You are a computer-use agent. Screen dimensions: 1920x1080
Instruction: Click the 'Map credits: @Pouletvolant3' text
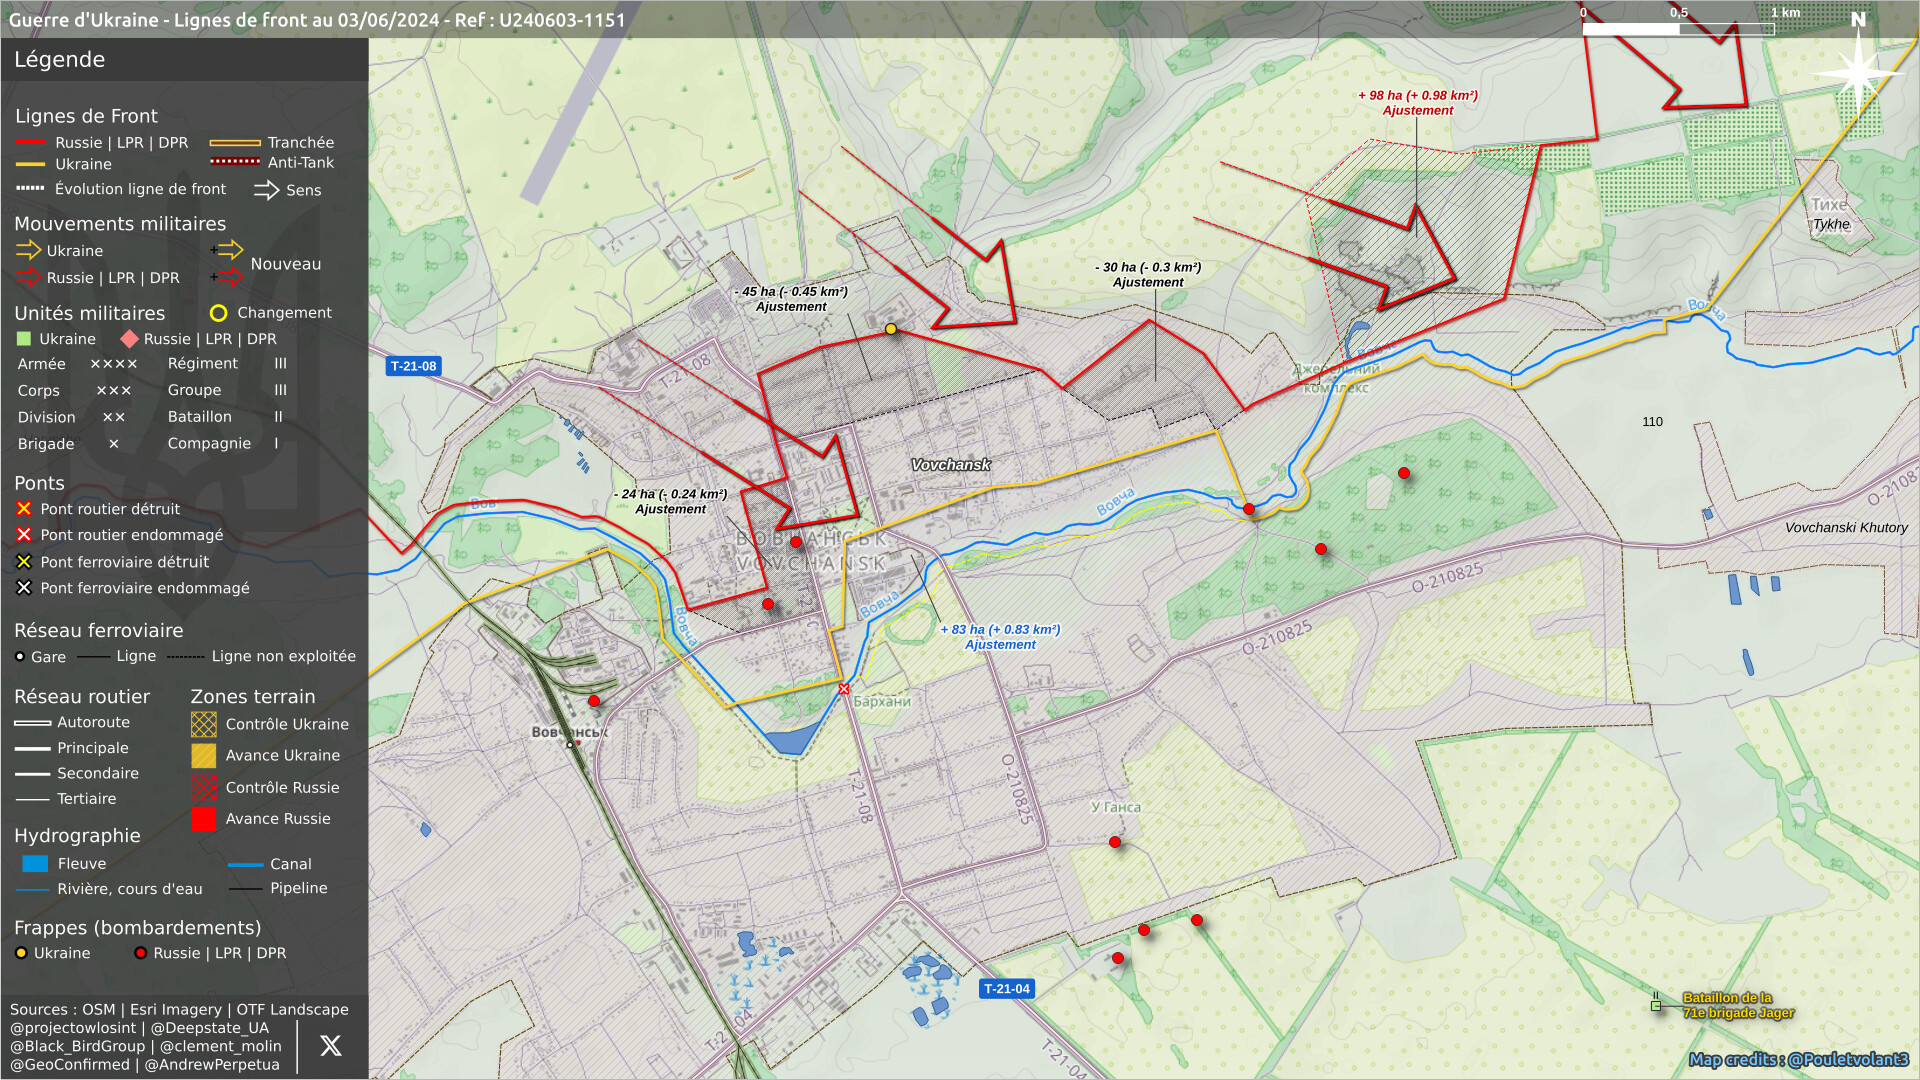pos(1798,1060)
